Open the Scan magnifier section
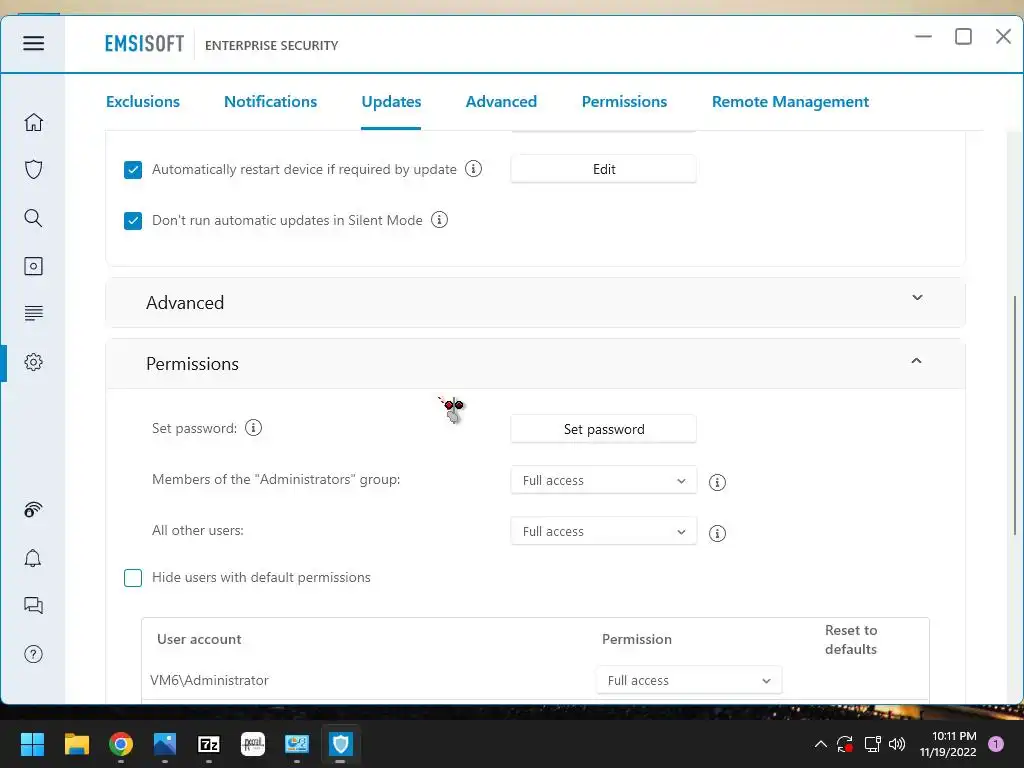The height and width of the screenshot is (768, 1024). tap(33, 217)
